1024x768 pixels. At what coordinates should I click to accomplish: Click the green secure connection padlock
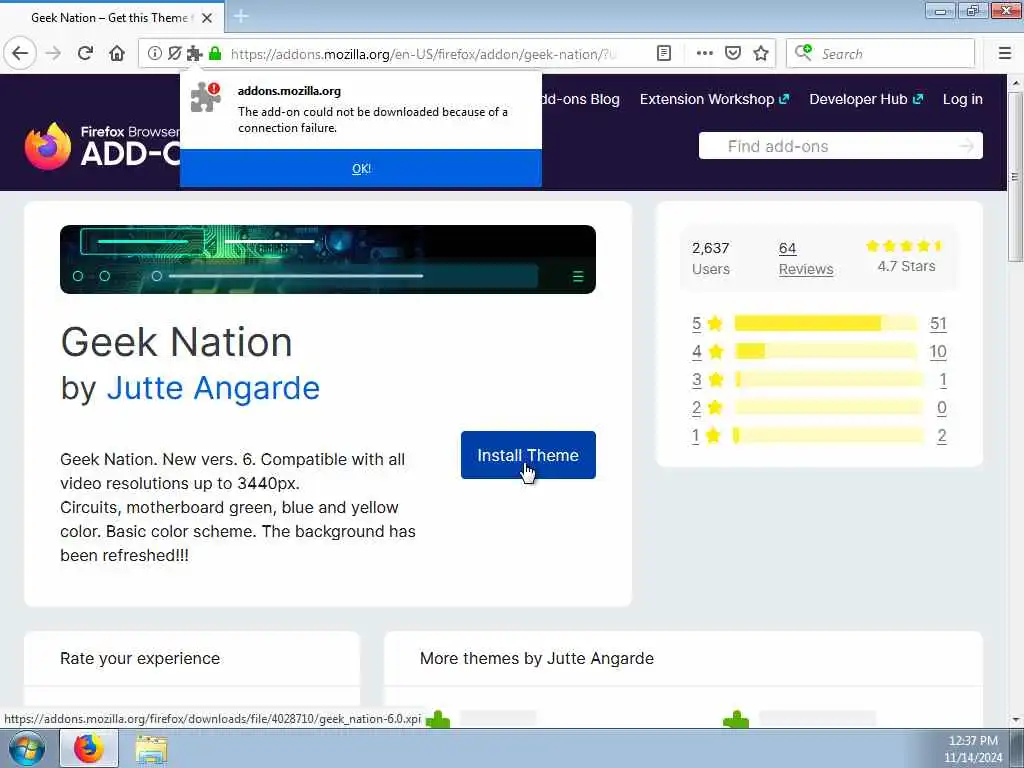pos(215,54)
